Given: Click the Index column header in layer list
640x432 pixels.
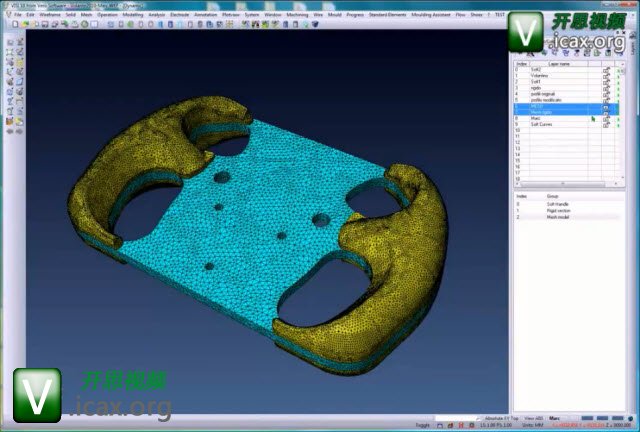Looking at the screenshot, I should click(x=522, y=64).
